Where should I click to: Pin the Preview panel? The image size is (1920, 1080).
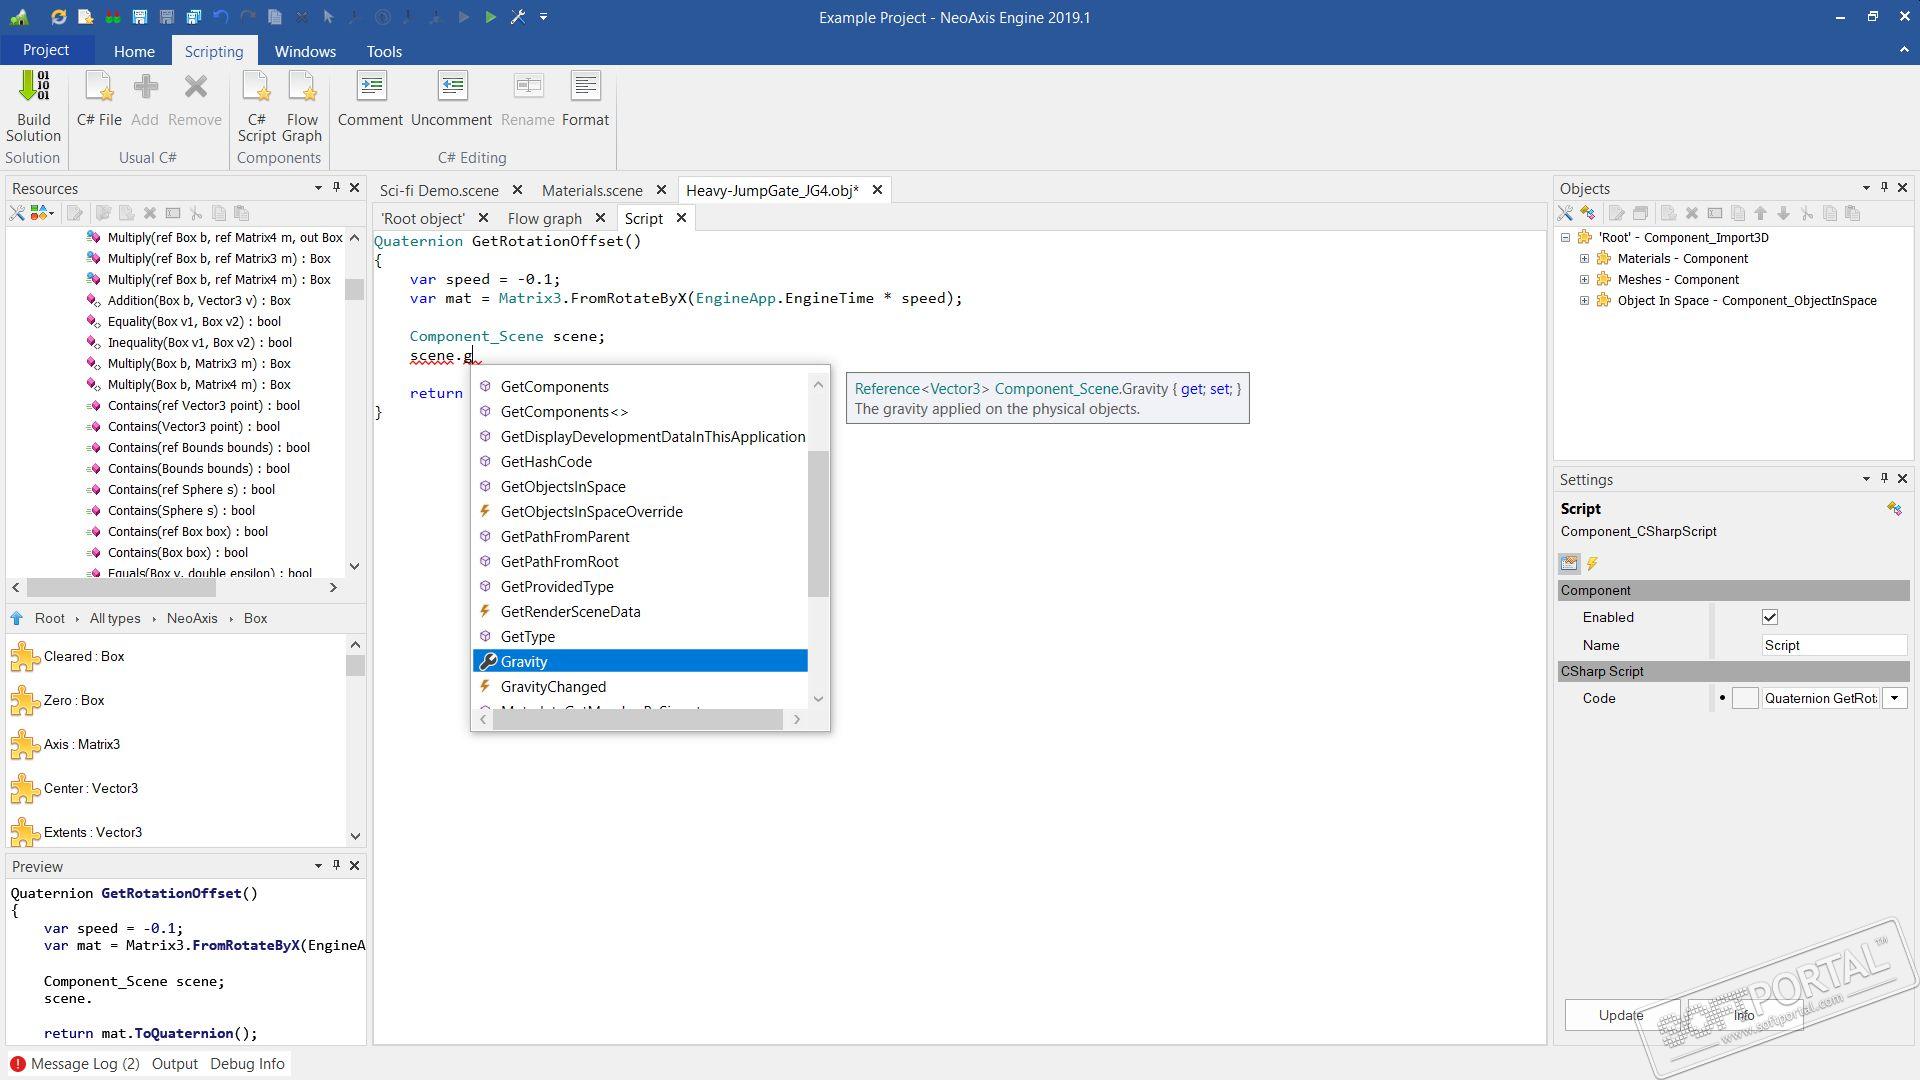coord(336,866)
